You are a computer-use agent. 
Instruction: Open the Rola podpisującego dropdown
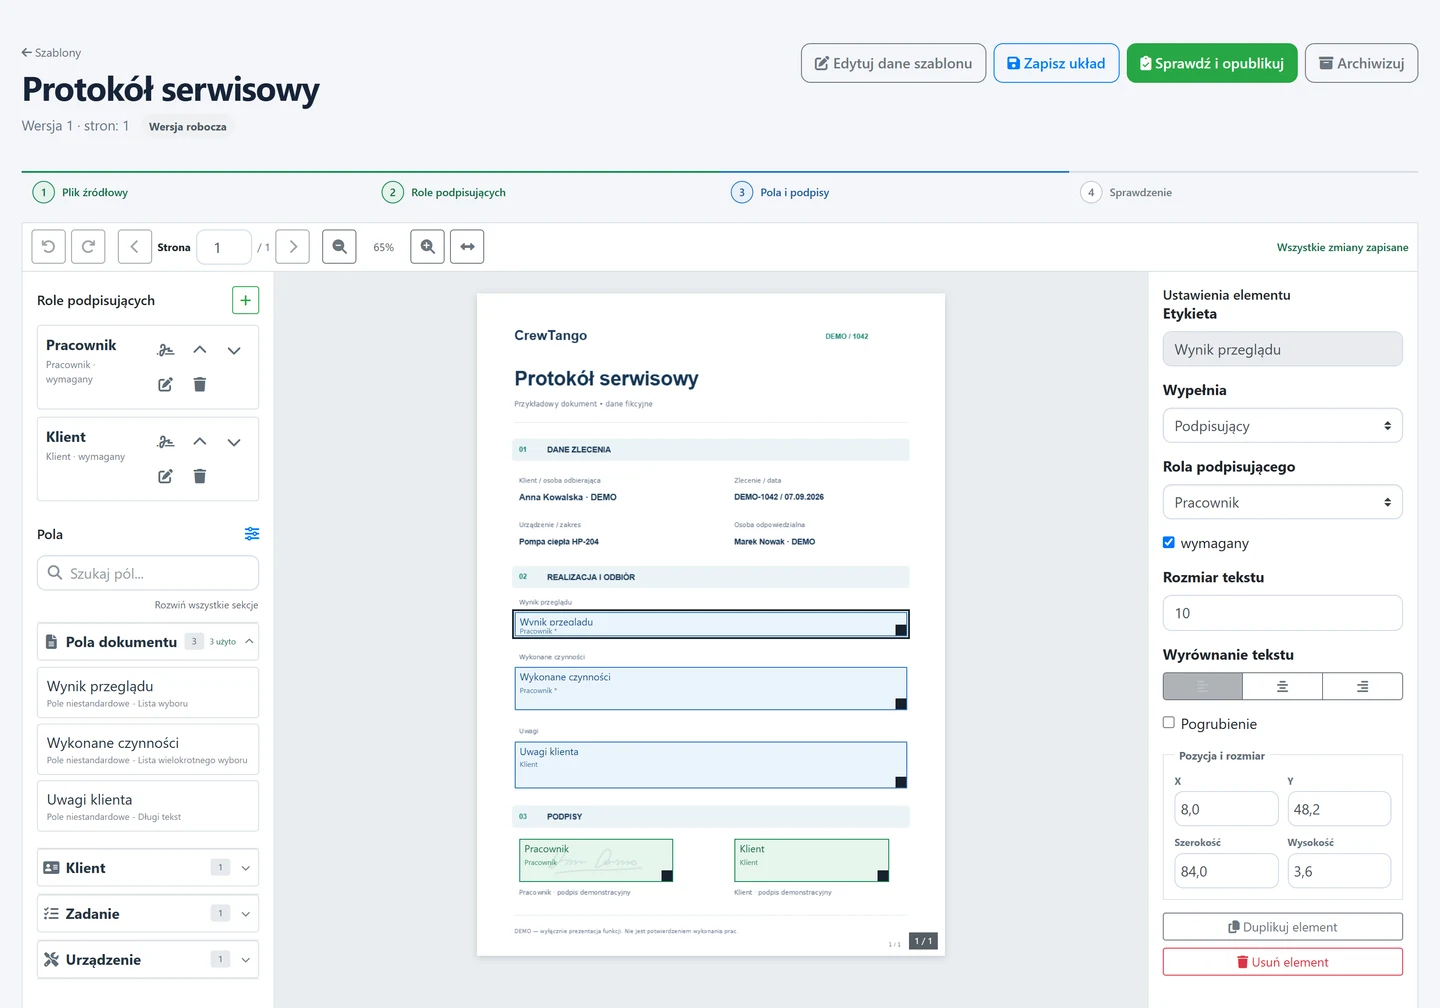coord(1282,502)
